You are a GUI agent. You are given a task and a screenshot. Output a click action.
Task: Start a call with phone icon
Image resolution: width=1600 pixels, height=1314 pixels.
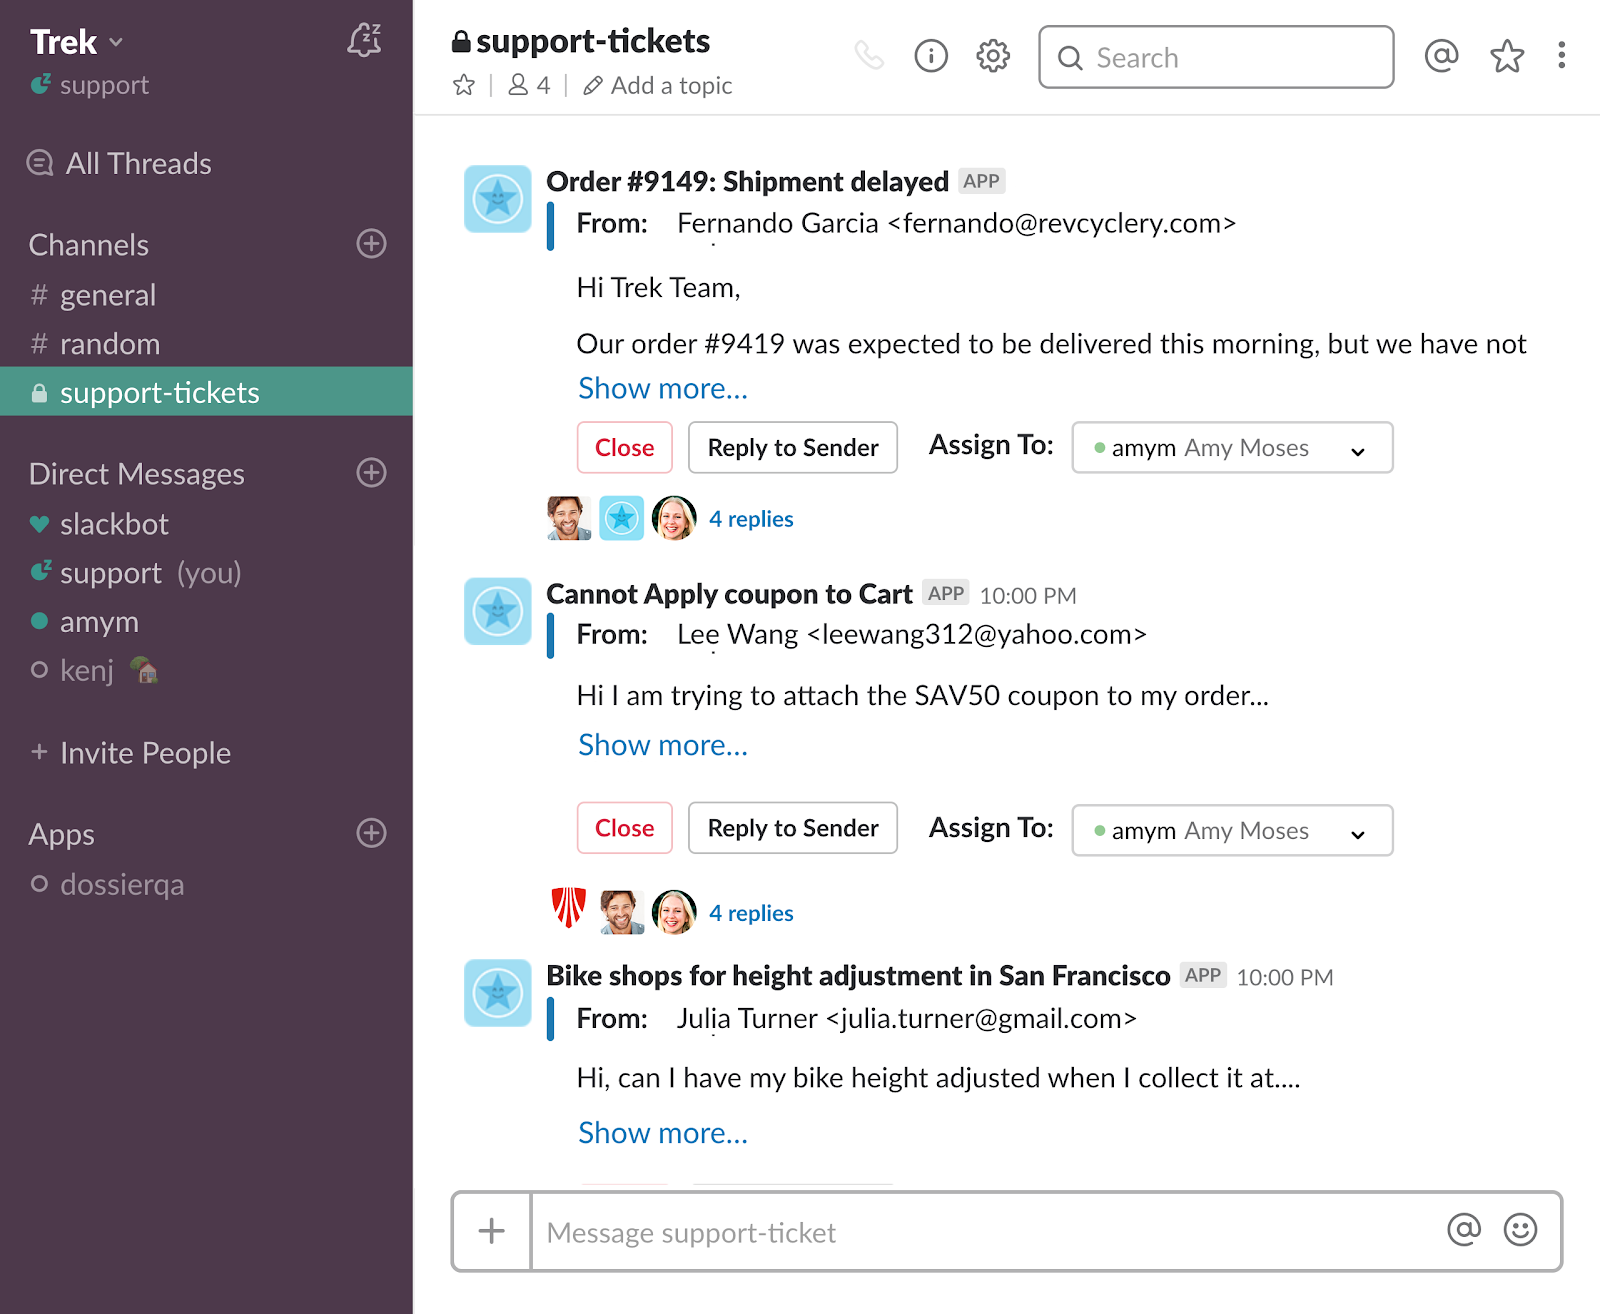pos(869,55)
